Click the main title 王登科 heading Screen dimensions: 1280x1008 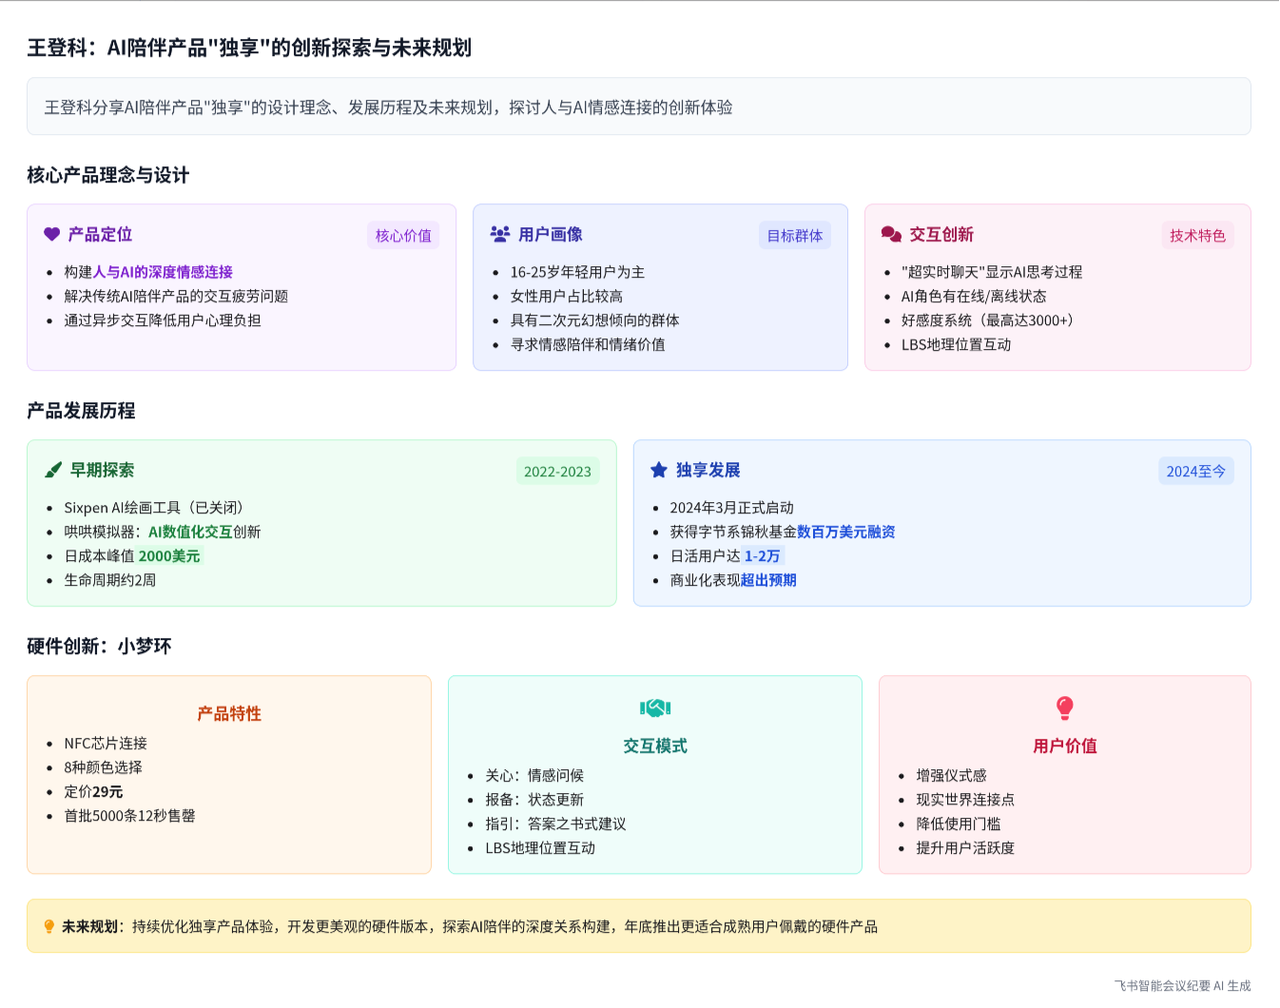(249, 48)
